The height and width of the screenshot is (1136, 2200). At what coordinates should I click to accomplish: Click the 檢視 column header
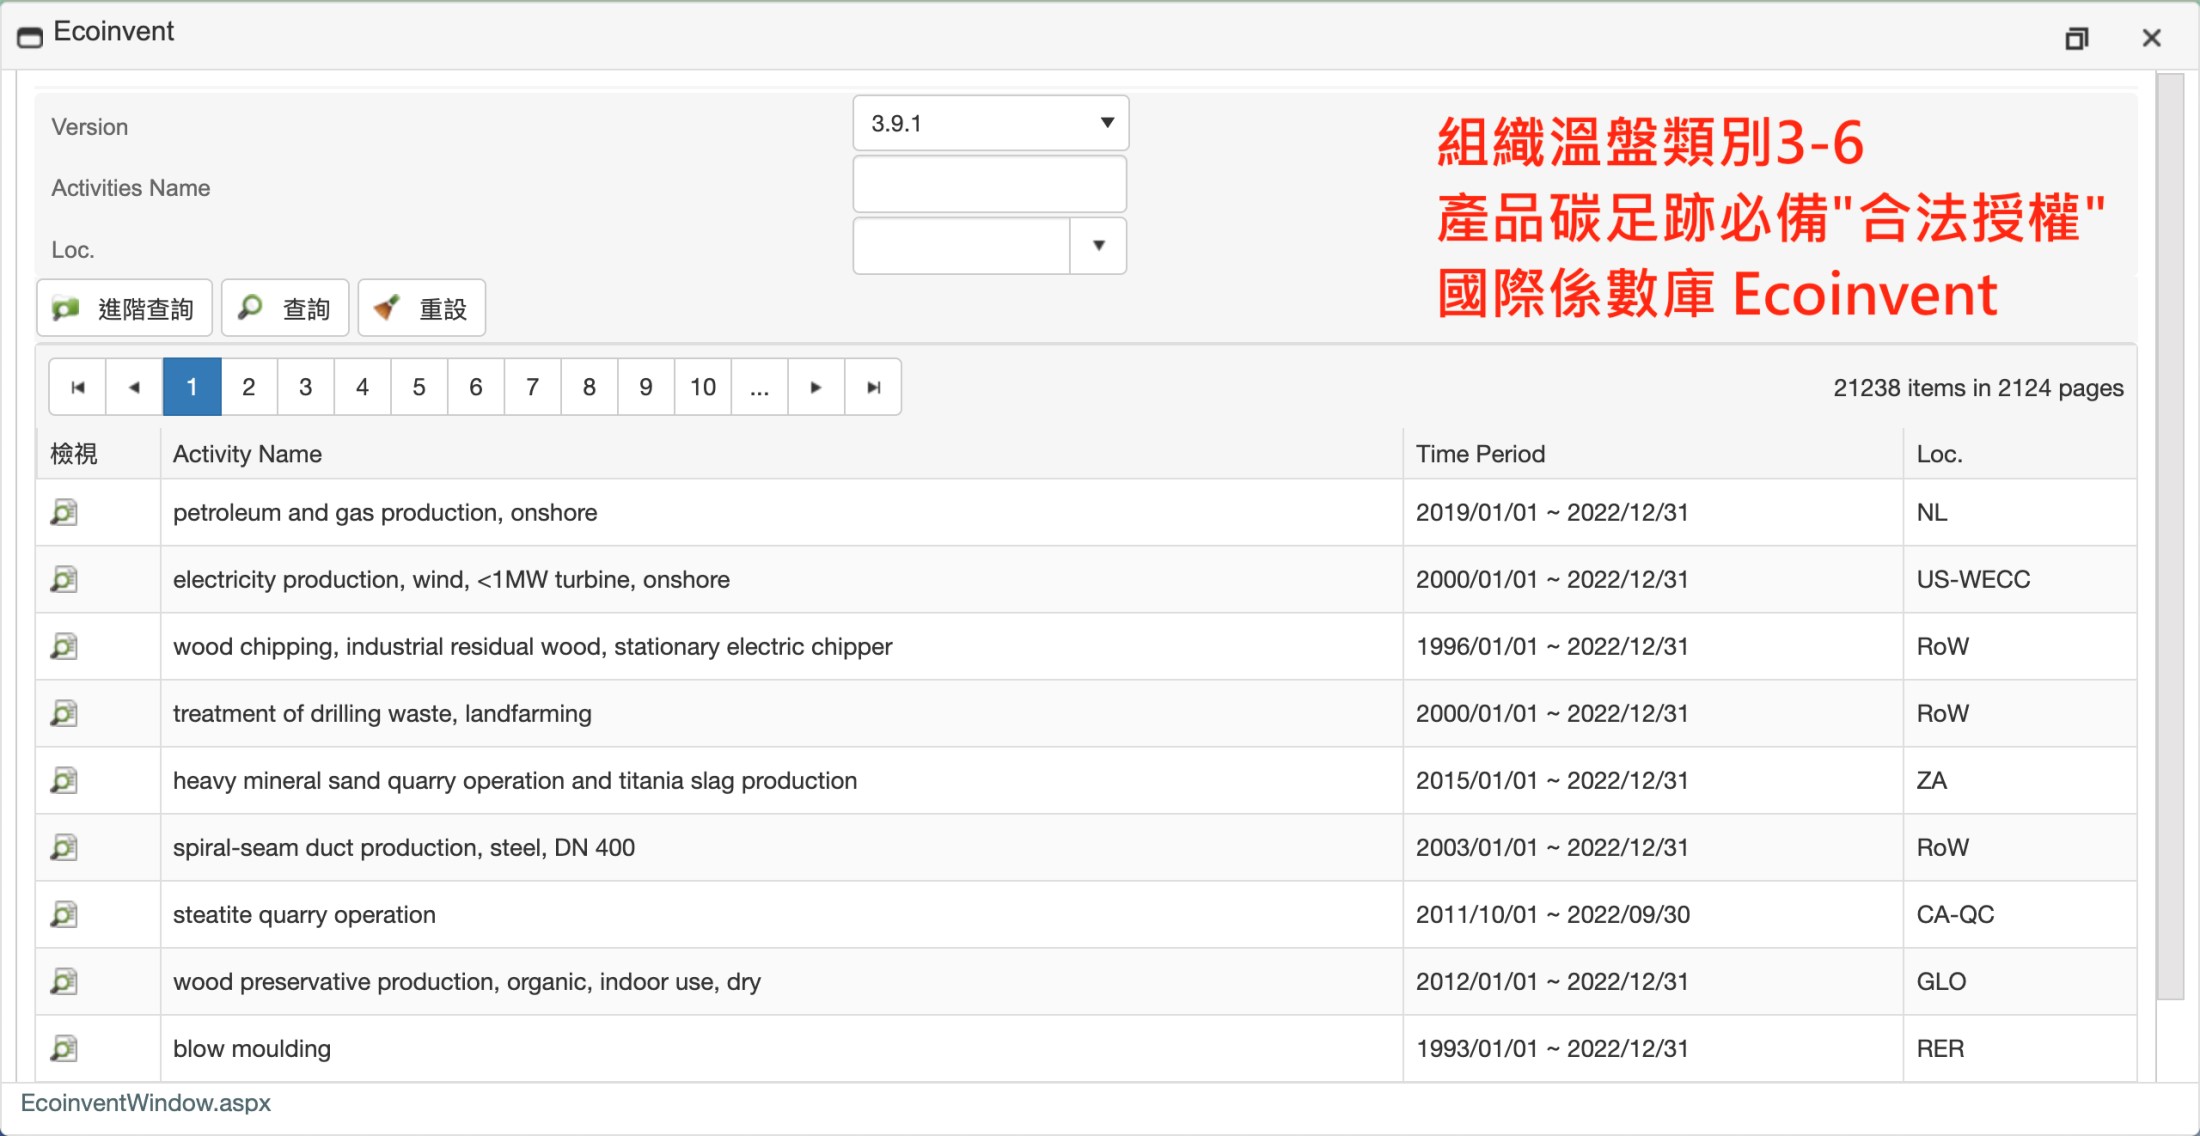[74, 454]
